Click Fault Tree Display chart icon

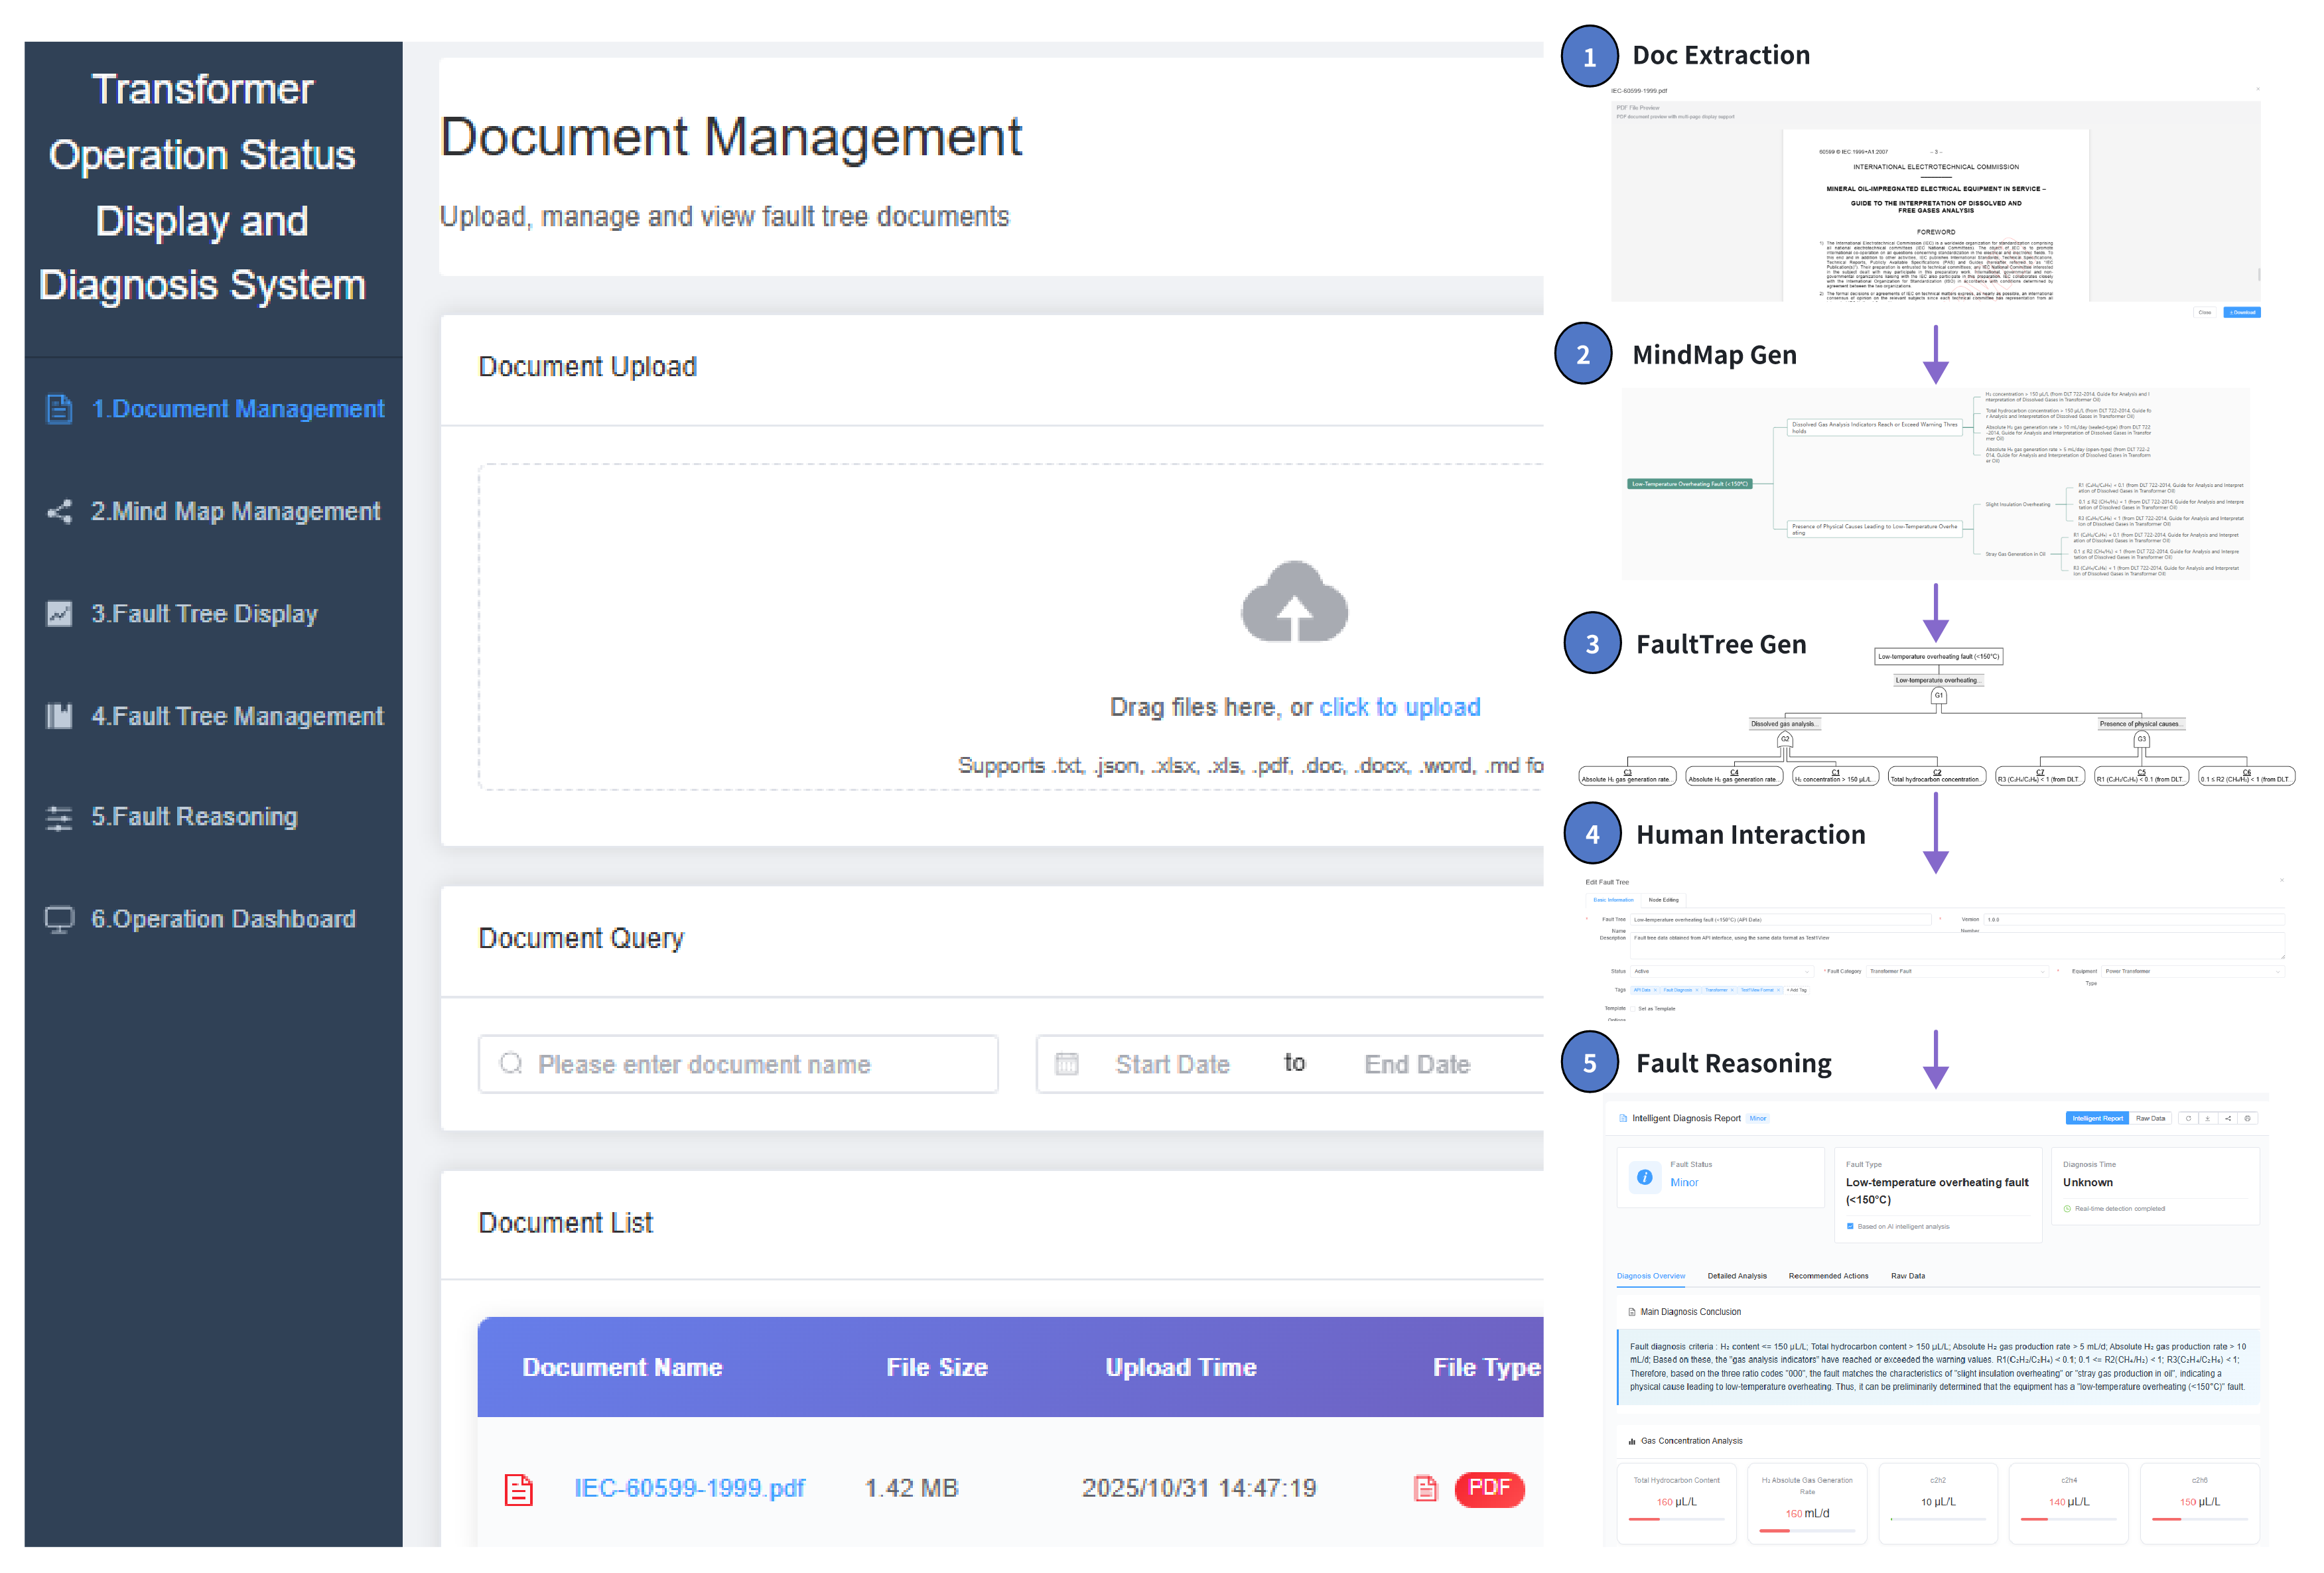tap(59, 613)
